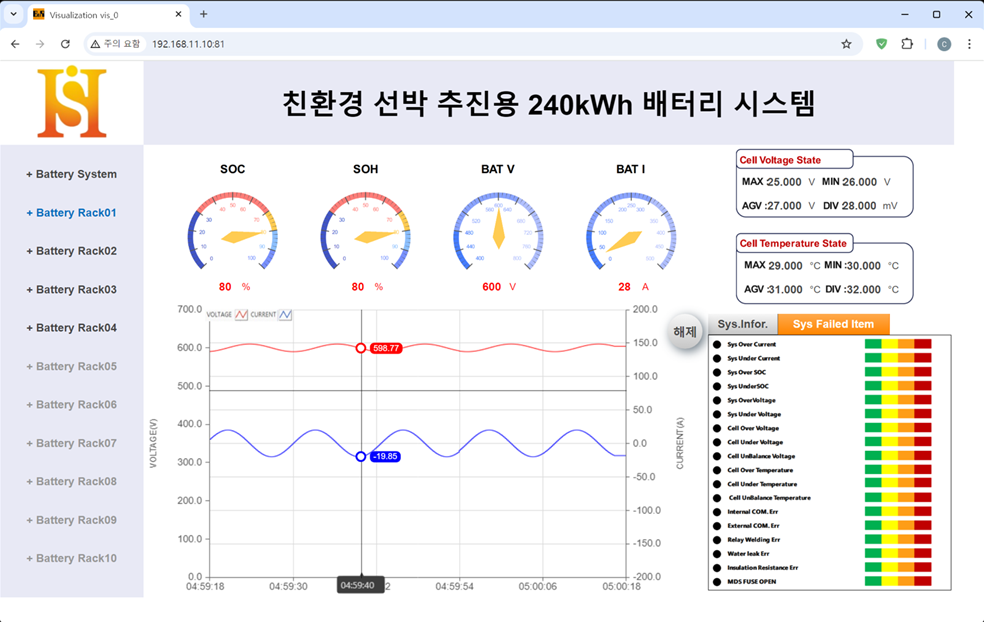Expand the Battery System sidebar item
The height and width of the screenshot is (622, 984).
point(71,174)
